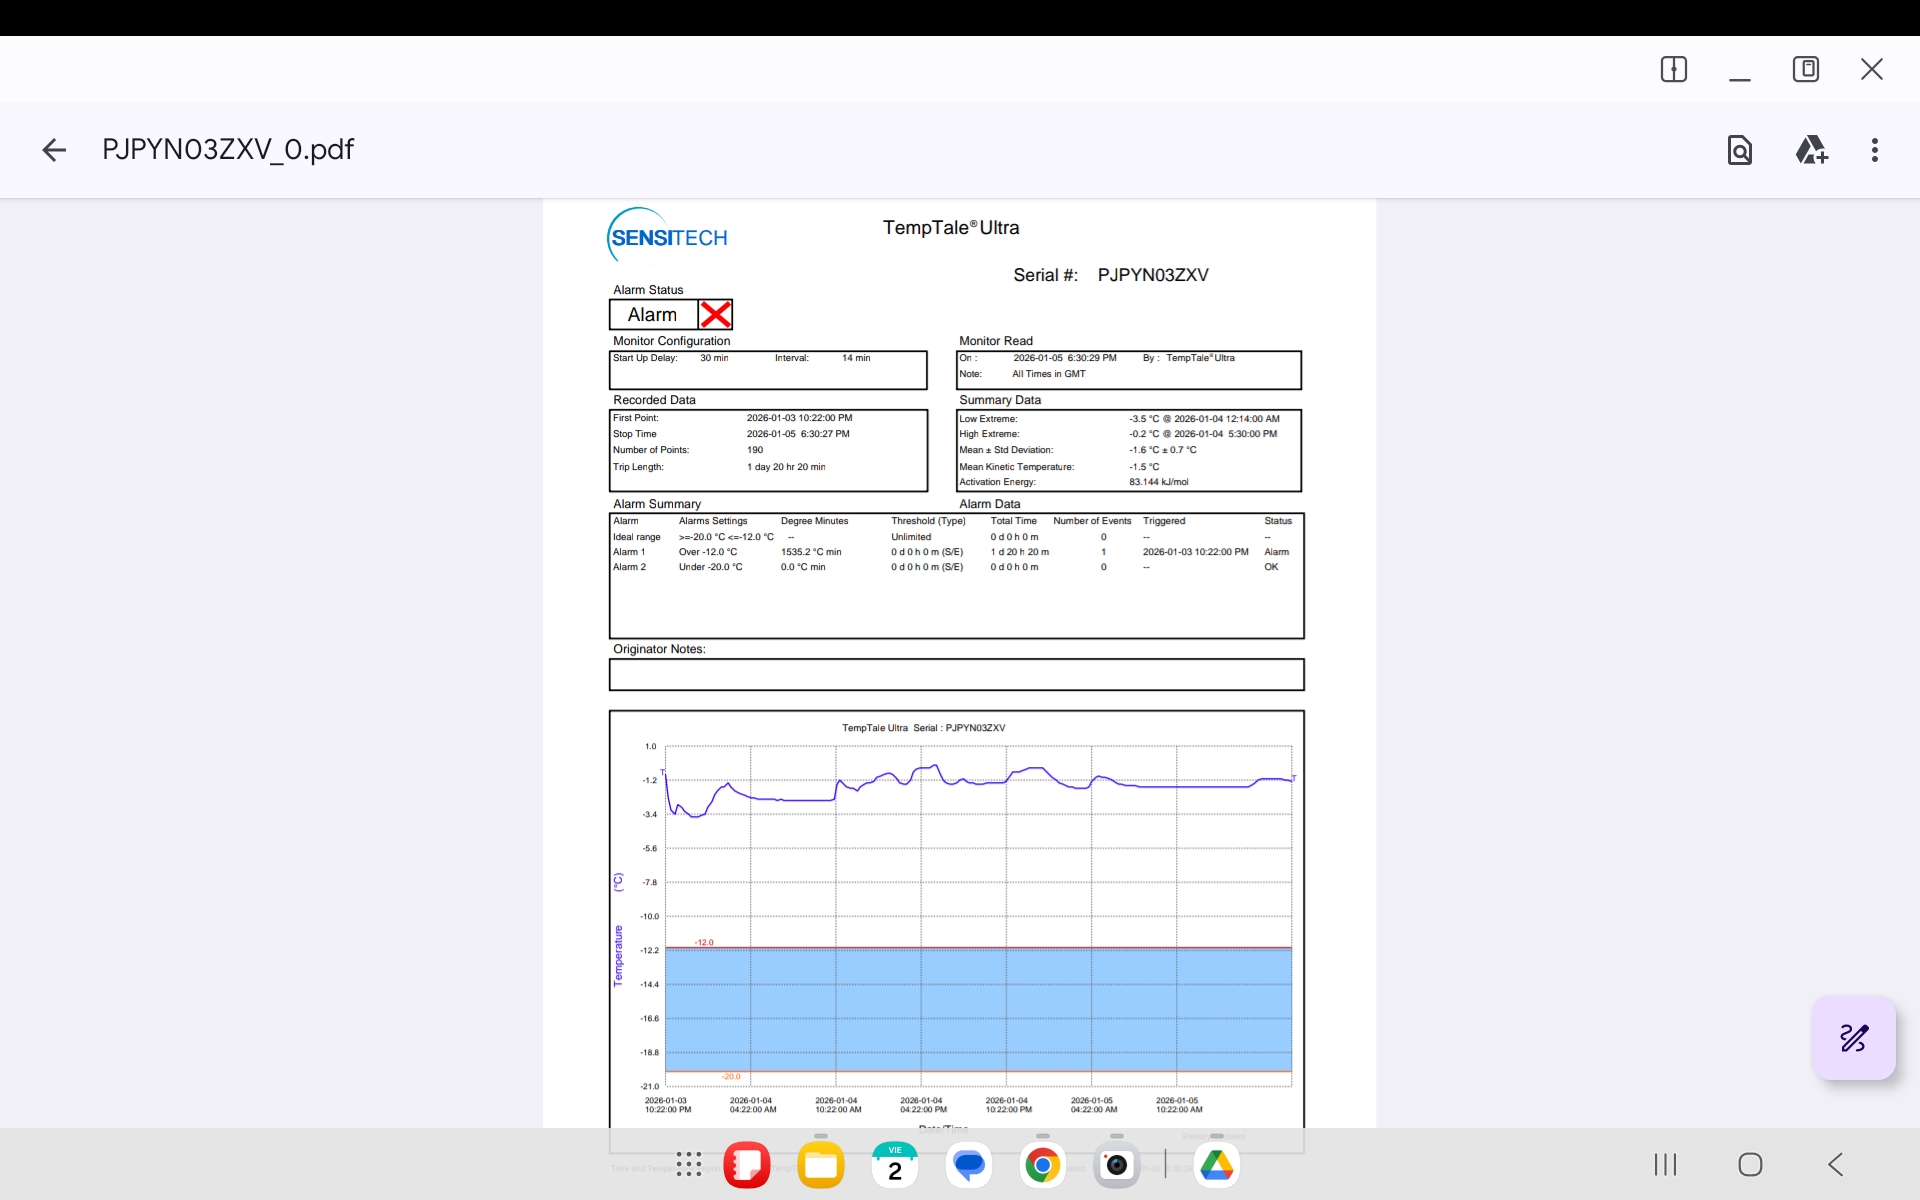Launch Google Chrome from the taskbar
This screenshot has width=1920, height=1200.
(1043, 1165)
